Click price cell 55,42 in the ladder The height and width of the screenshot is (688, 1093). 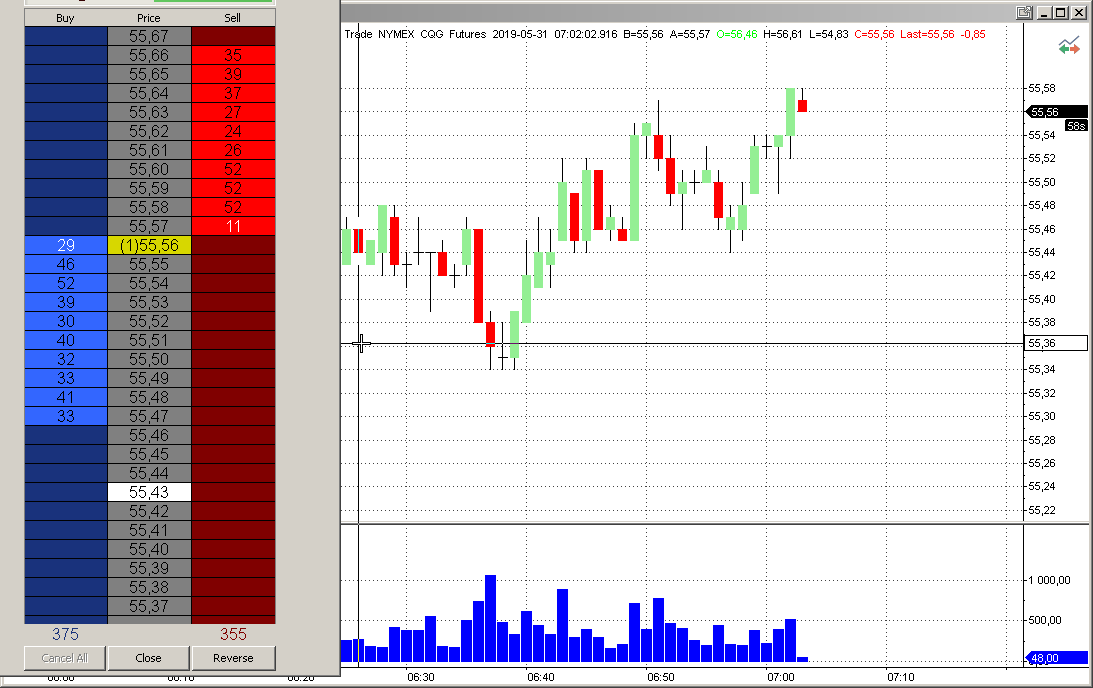pyautogui.click(x=149, y=511)
